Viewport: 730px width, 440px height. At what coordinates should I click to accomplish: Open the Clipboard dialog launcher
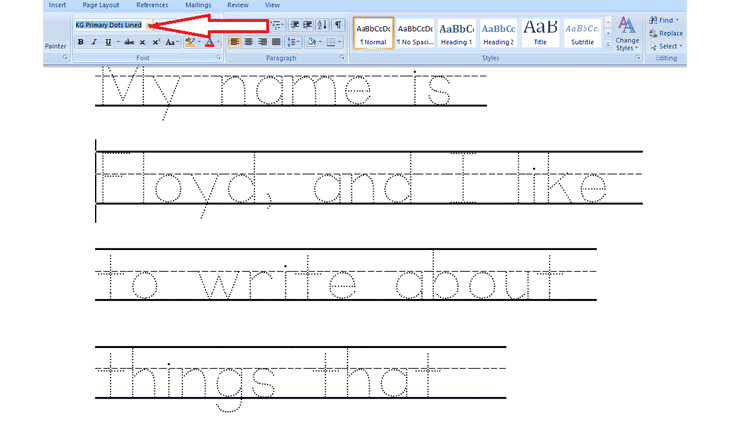point(65,57)
